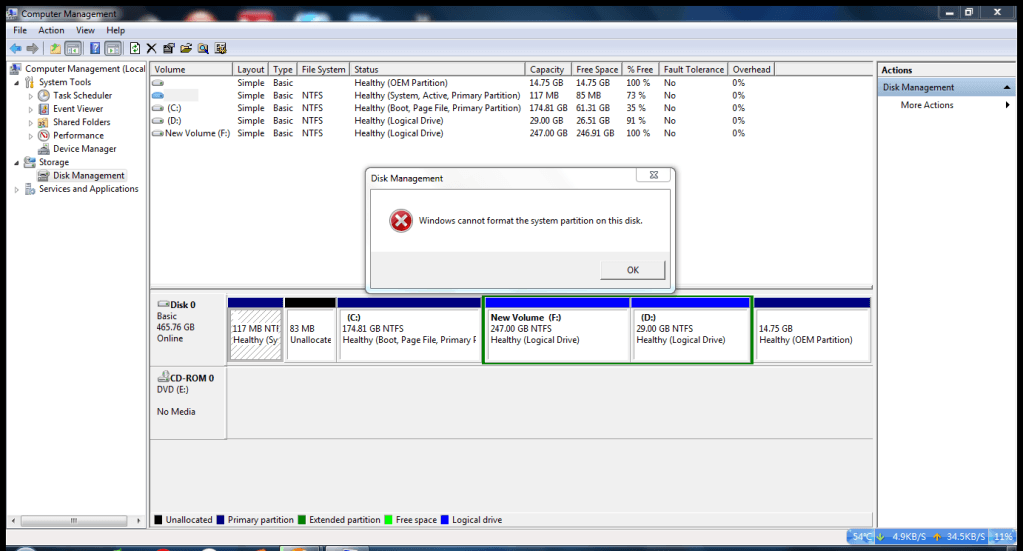Open the Help menu
Viewport: 1023px width, 551px height.
pyautogui.click(x=115, y=30)
